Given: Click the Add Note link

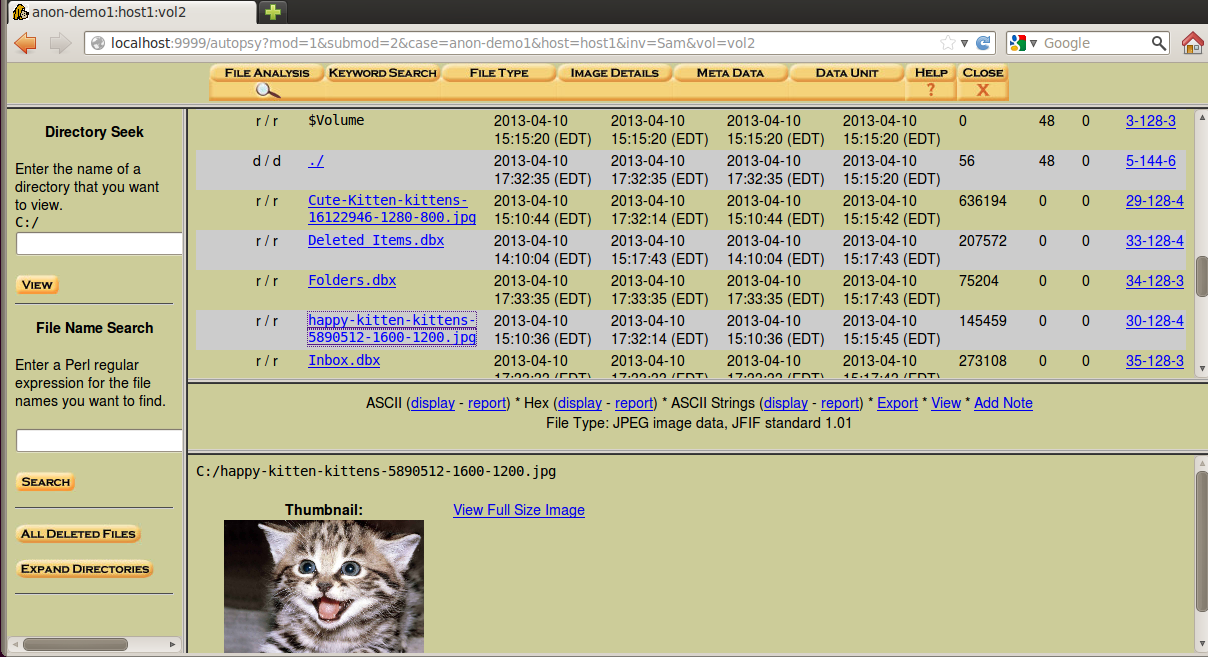Looking at the screenshot, I should (x=1003, y=403).
